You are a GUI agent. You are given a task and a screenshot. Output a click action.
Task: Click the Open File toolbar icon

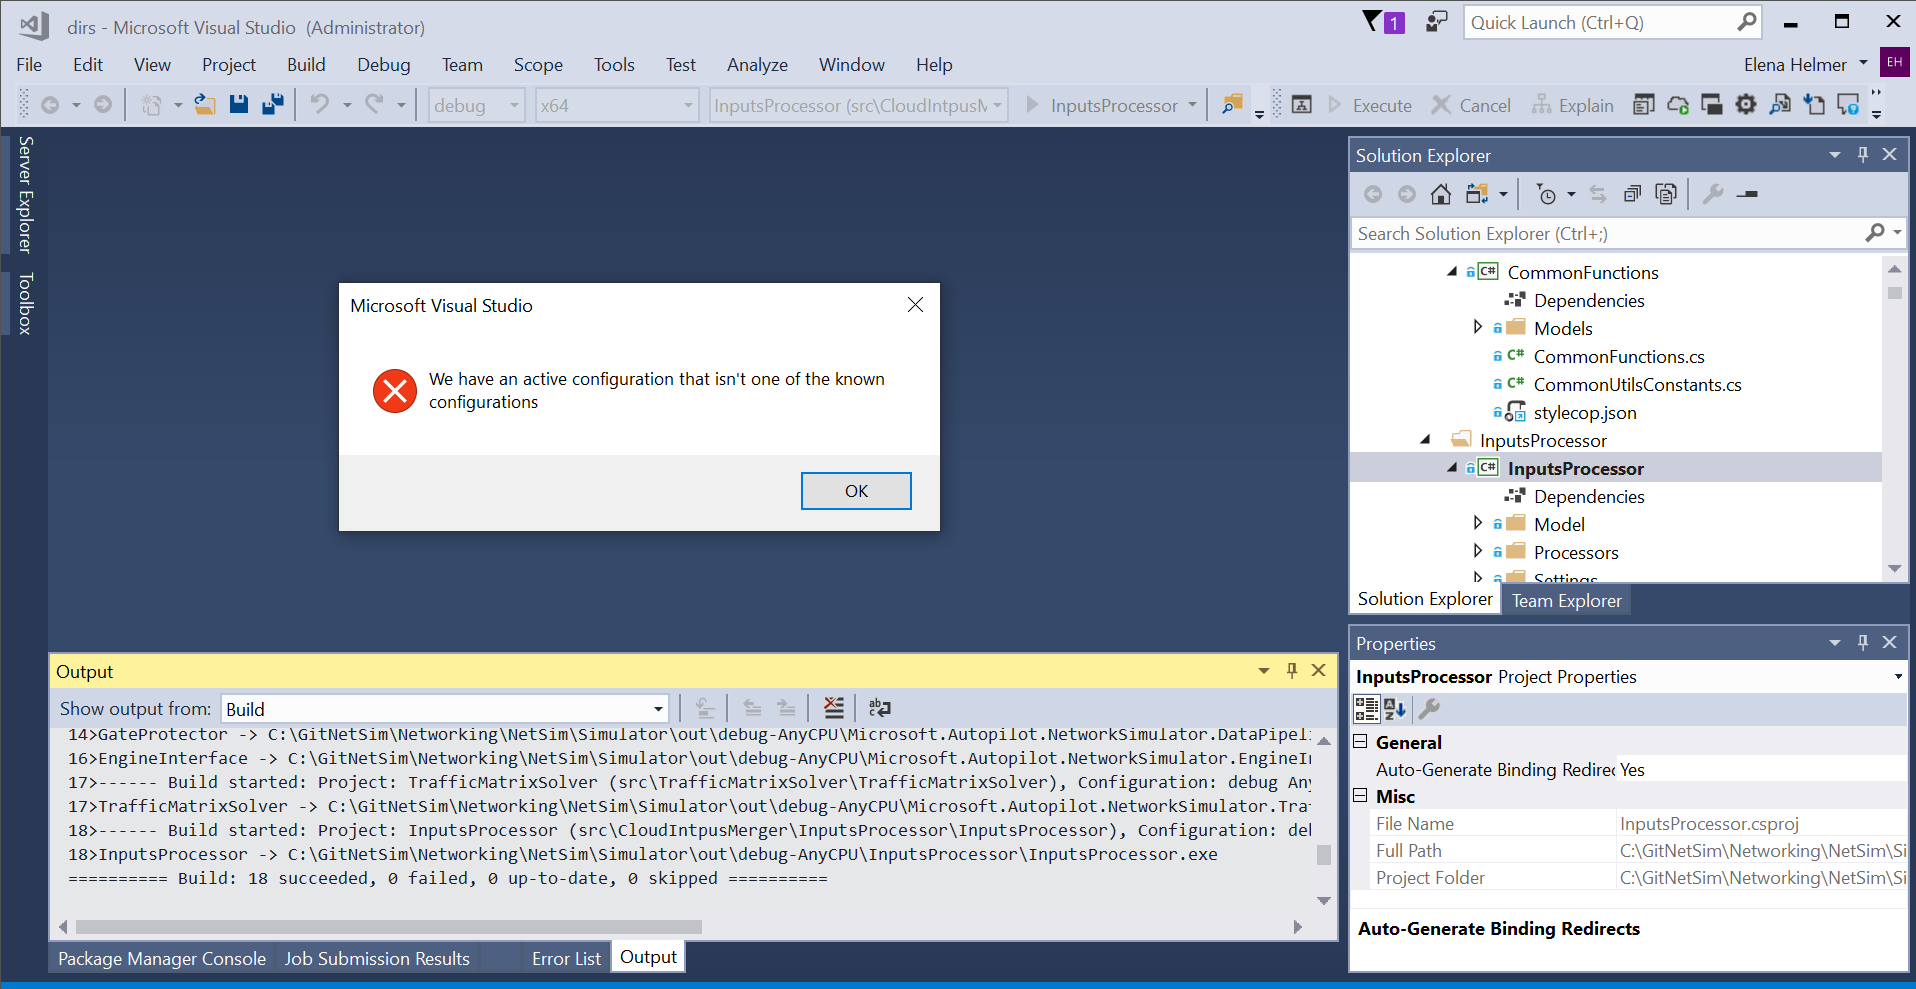(x=205, y=104)
